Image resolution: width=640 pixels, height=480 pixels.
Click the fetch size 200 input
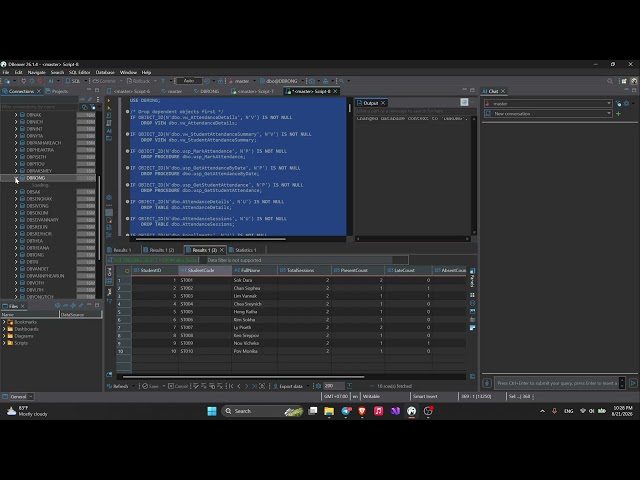[333, 386]
